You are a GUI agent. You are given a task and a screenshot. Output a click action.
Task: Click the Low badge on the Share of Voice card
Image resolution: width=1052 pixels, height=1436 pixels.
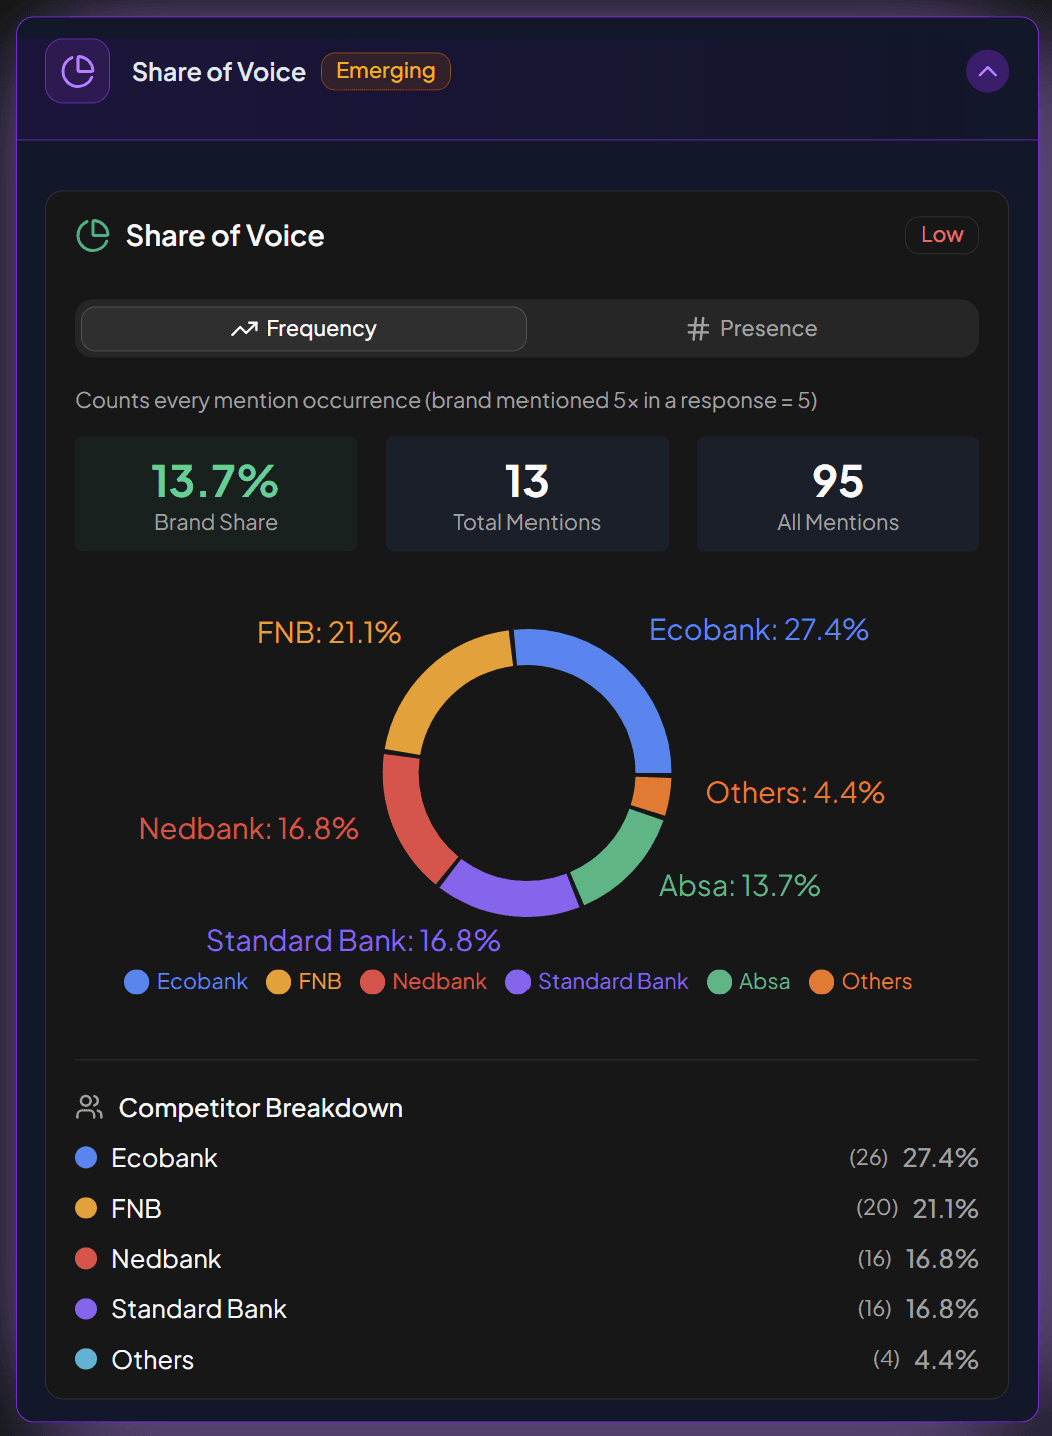tap(941, 235)
